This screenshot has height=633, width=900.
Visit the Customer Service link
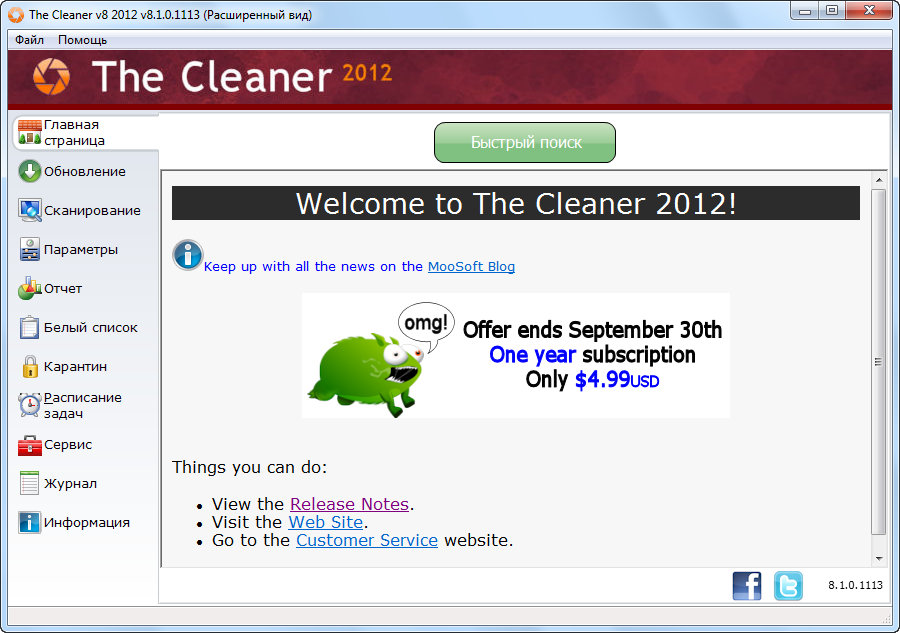point(367,540)
